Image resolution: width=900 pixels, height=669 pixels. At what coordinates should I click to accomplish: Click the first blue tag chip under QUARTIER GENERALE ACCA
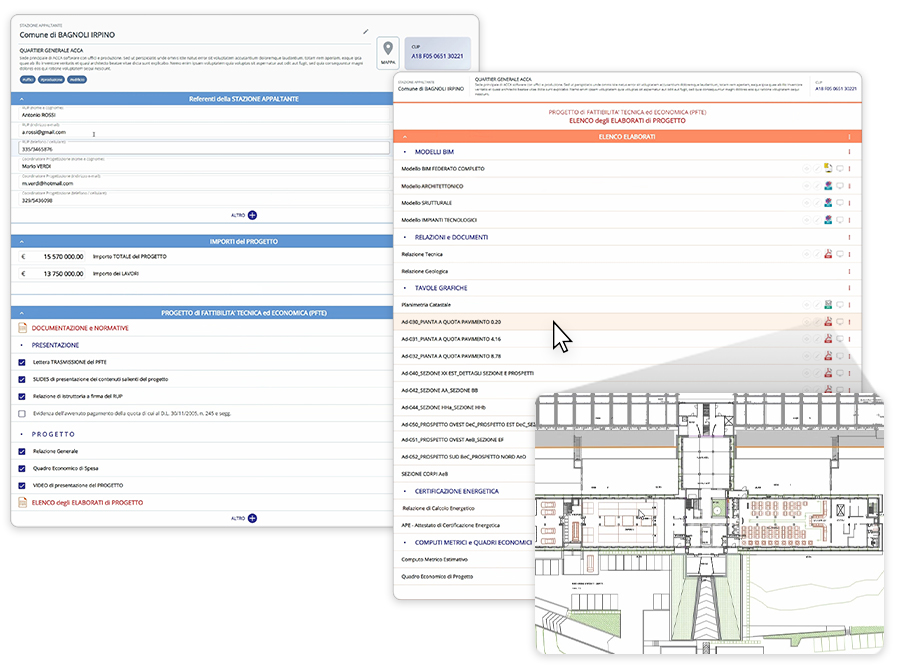pyautogui.click(x=28, y=79)
